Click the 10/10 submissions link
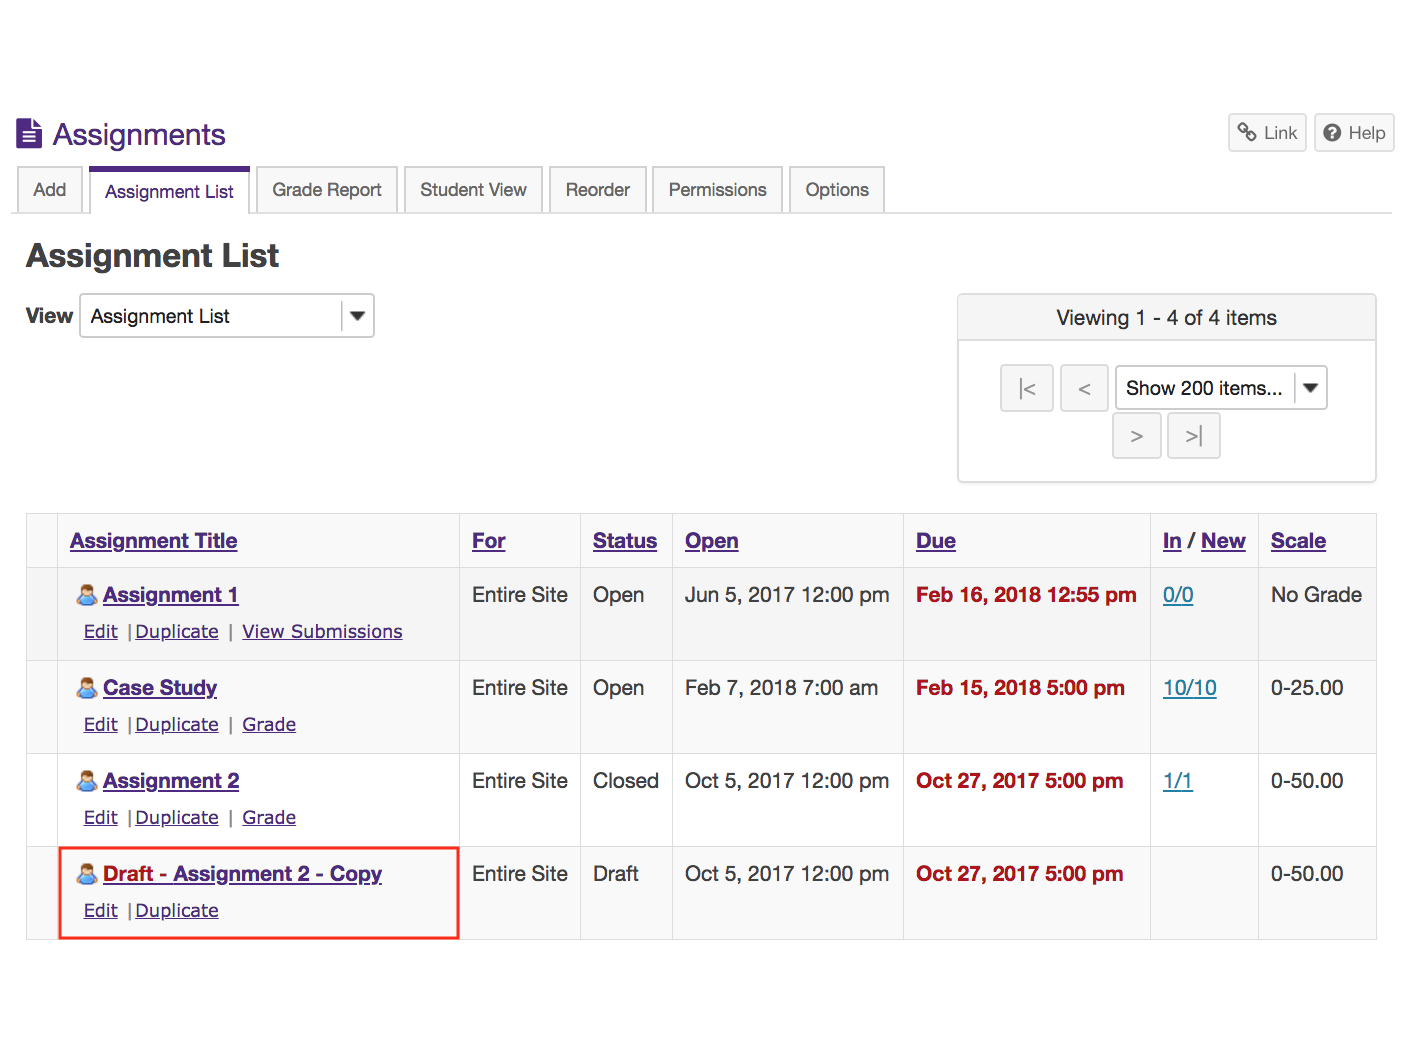 pos(1189,688)
